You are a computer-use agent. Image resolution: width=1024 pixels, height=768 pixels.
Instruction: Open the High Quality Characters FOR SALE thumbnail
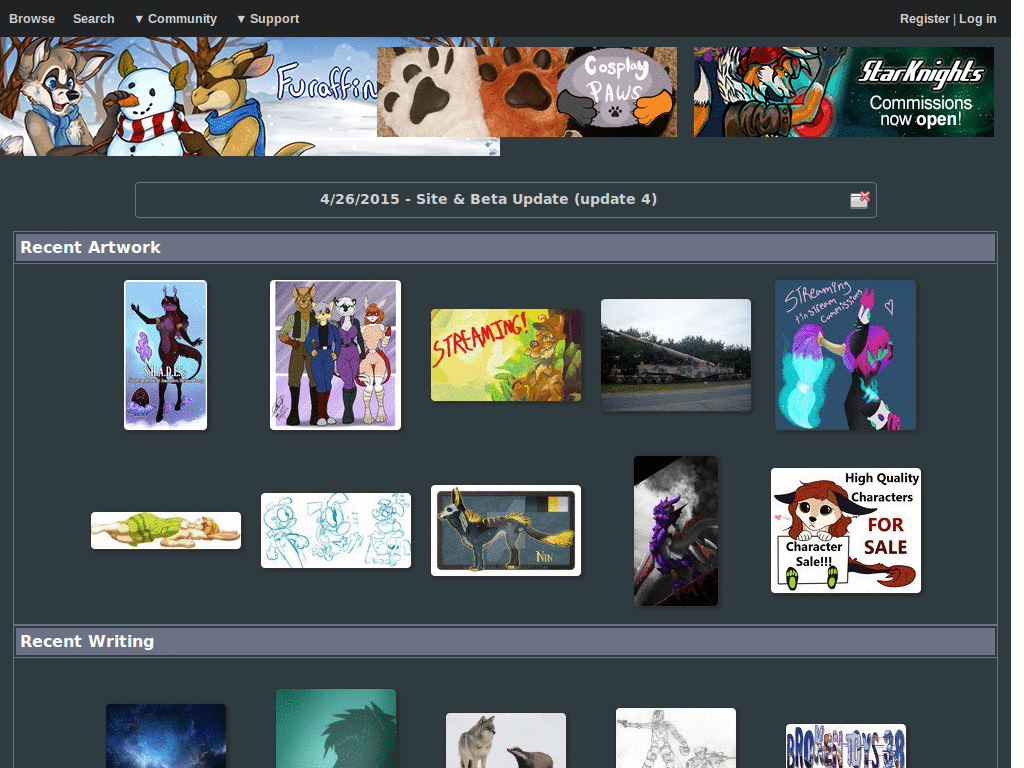[x=845, y=530]
